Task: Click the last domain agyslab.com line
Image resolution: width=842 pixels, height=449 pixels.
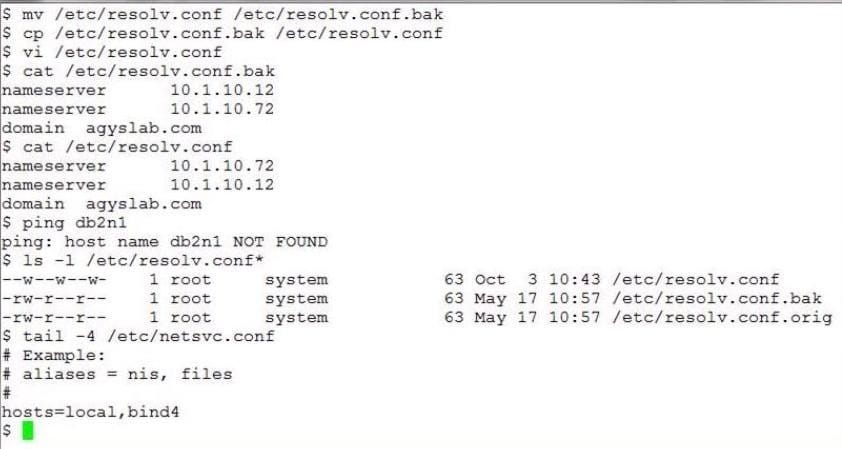Action: click(x=101, y=204)
